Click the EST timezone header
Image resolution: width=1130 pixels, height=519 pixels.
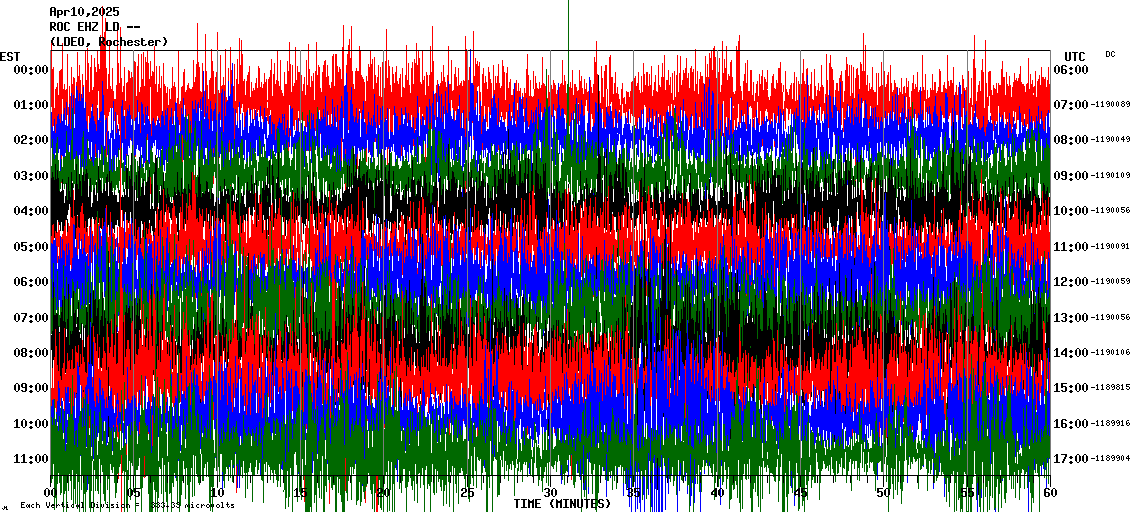(10, 56)
